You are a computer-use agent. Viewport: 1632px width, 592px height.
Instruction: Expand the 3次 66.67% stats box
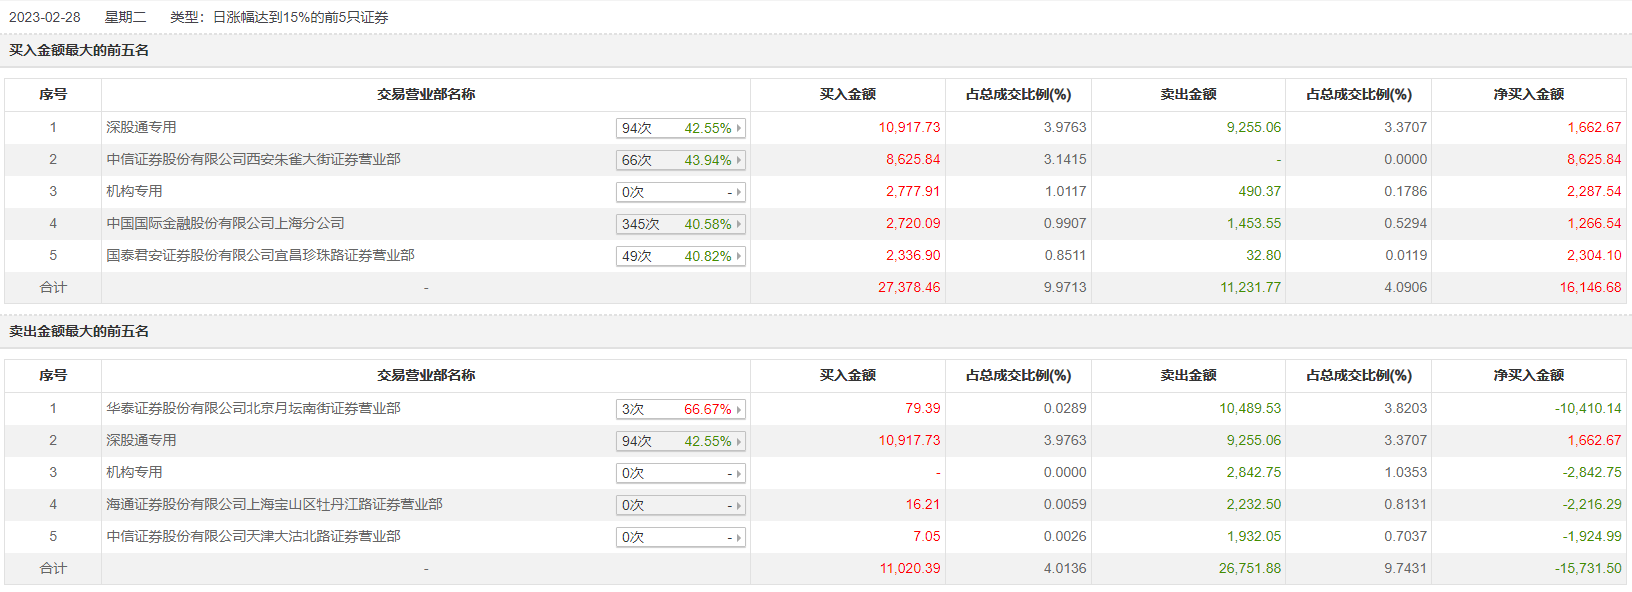[680, 409]
